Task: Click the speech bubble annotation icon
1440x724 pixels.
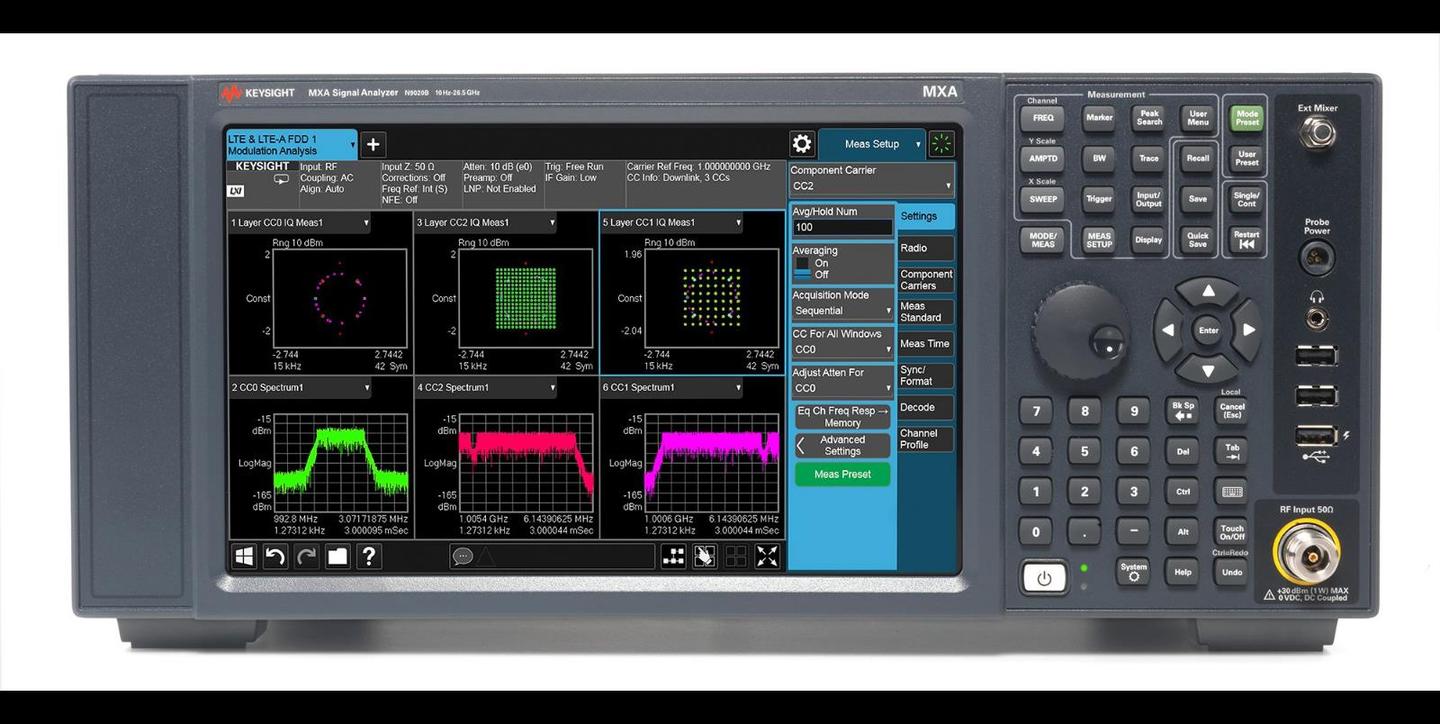Action: click(462, 557)
